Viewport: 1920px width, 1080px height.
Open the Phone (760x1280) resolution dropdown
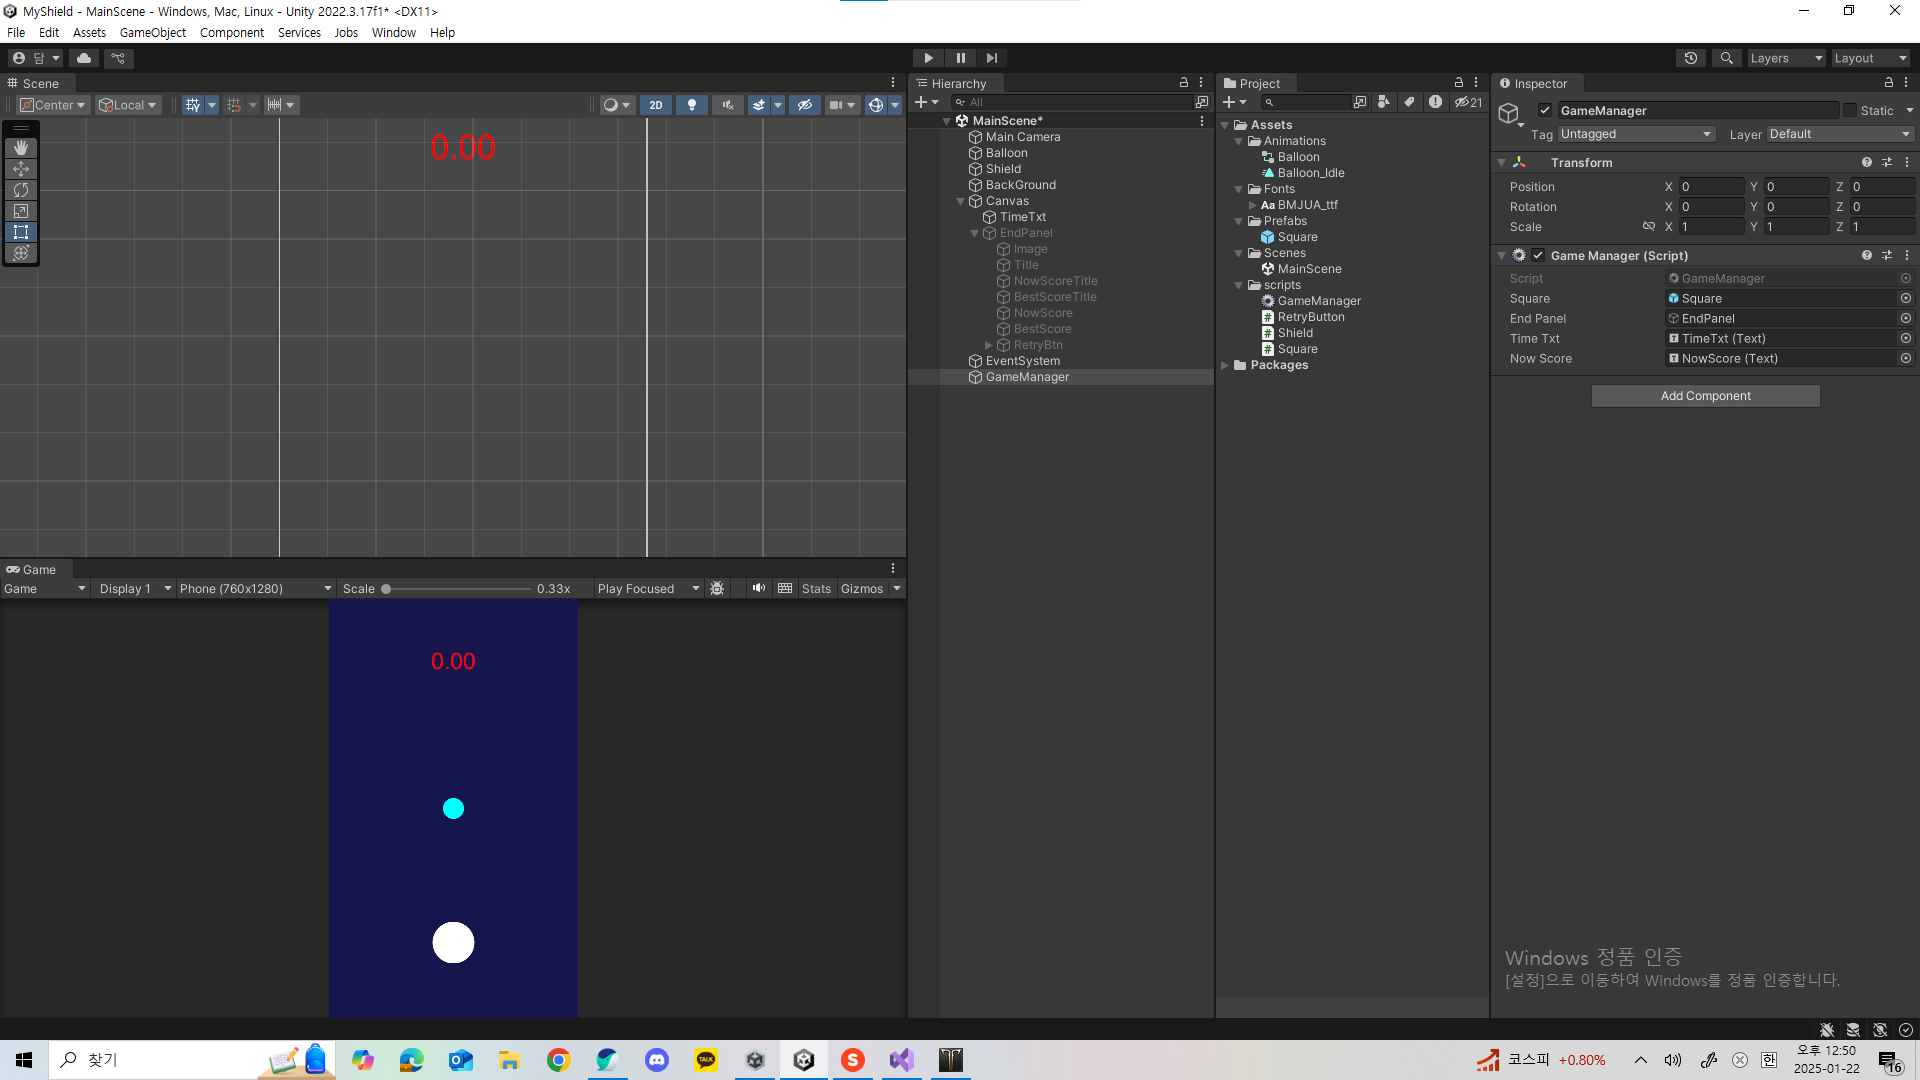point(255,589)
